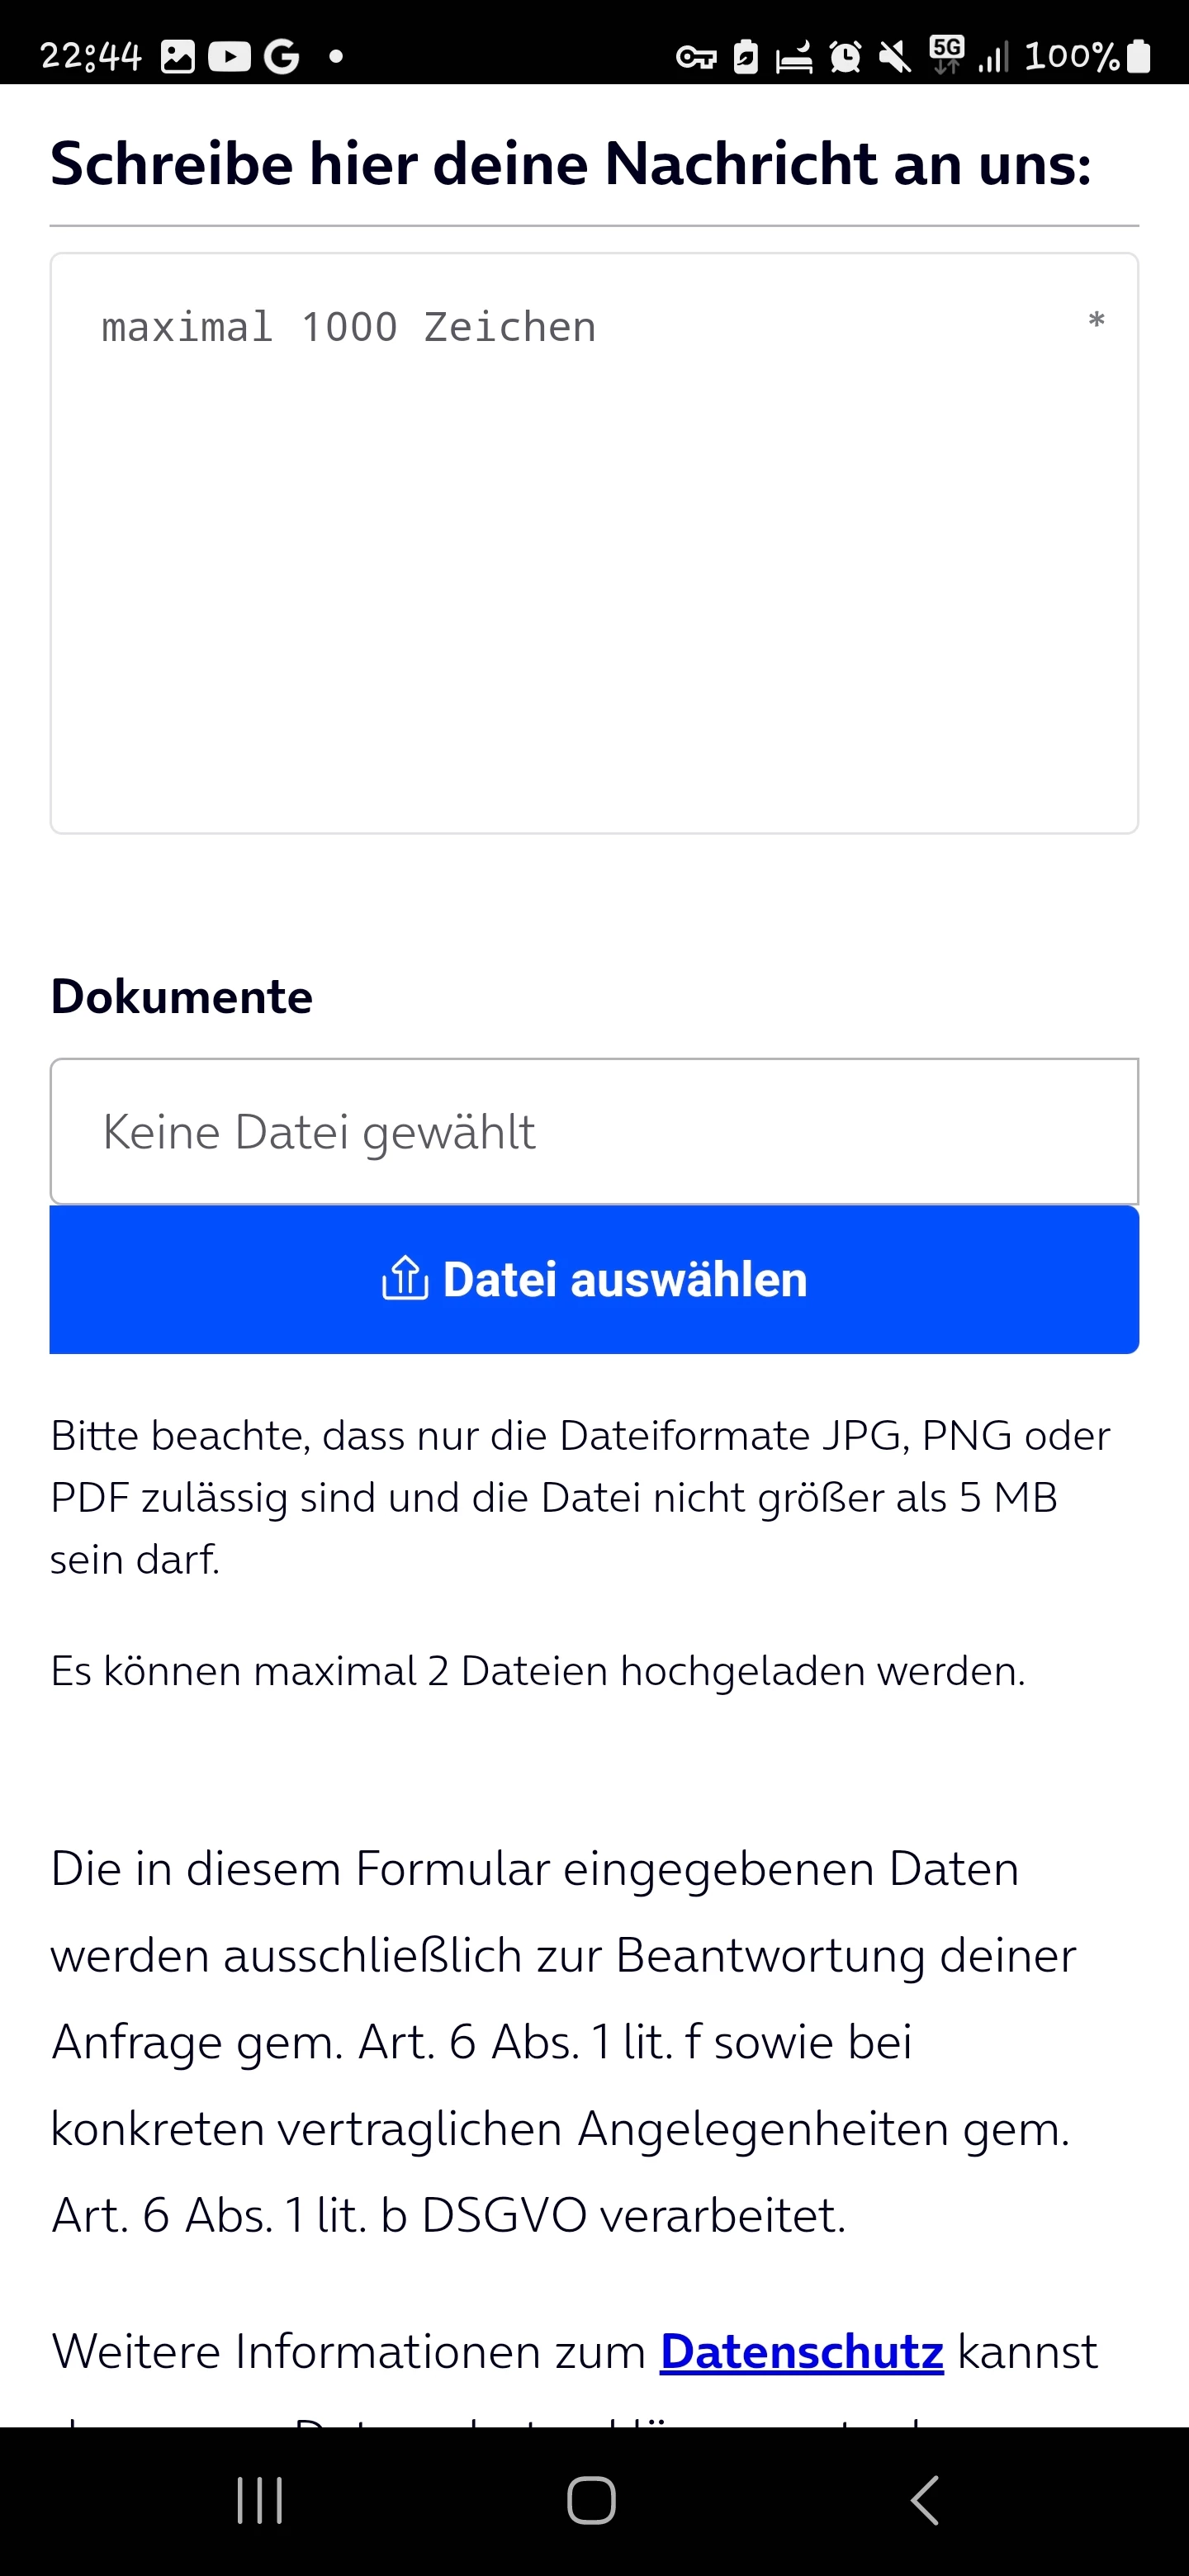Tap the VPN key status icon
This screenshot has width=1189, height=2576.
tap(696, 57)
